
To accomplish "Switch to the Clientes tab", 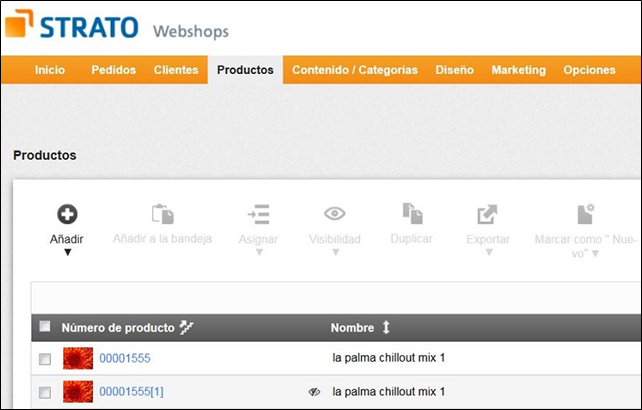I will 176,70.
